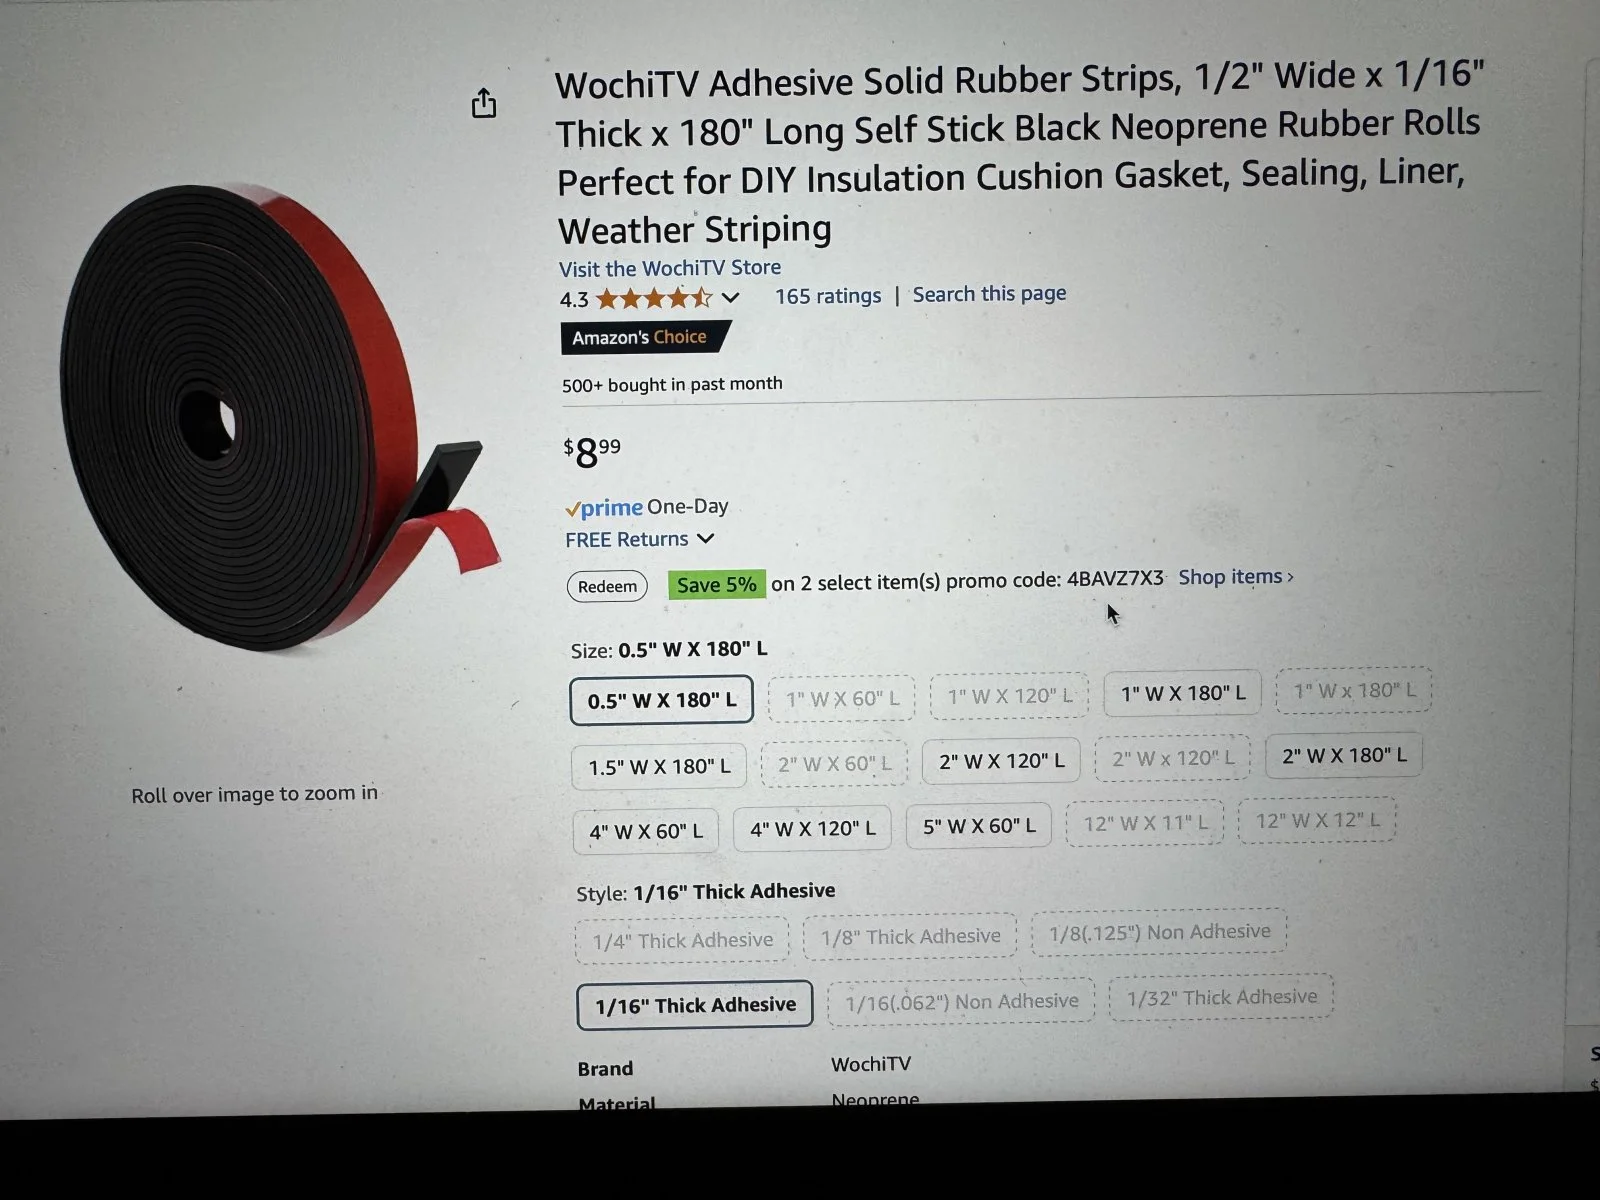Select the 2" W X 120" L size option
The image size is (1600, 1200).
click(1002, 762)
